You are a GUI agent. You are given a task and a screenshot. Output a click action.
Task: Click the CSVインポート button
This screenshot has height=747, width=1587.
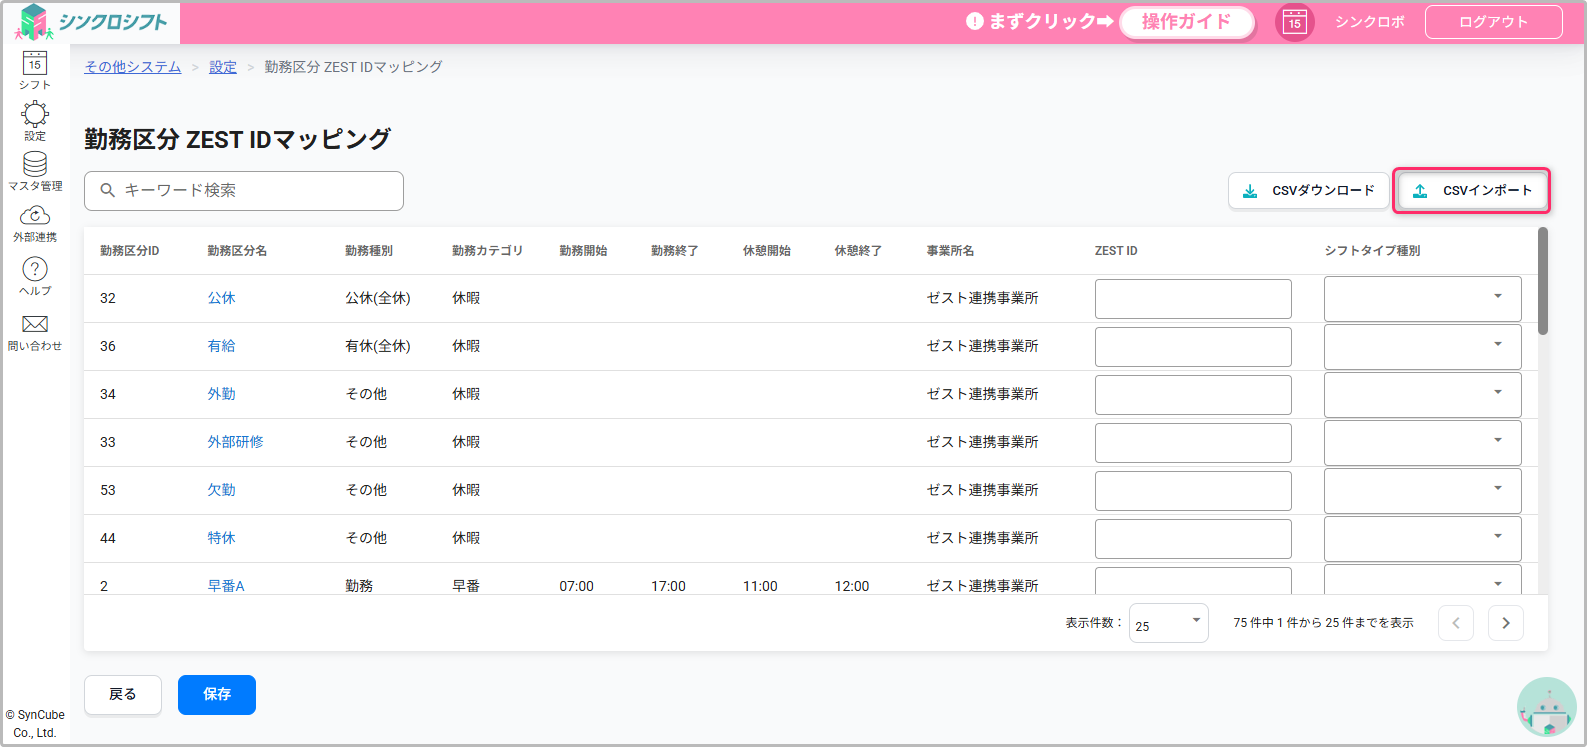(1471, 190)
